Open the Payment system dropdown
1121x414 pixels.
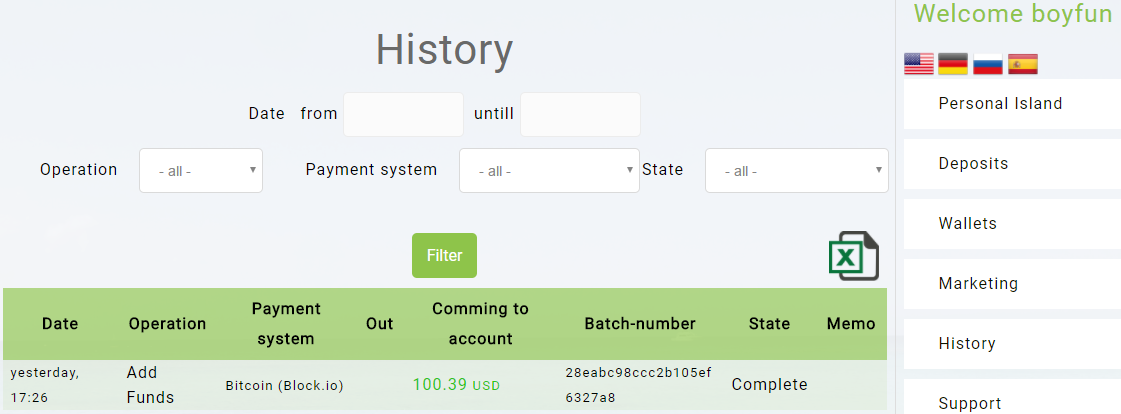pyautogui.click(x=549, y=171)
